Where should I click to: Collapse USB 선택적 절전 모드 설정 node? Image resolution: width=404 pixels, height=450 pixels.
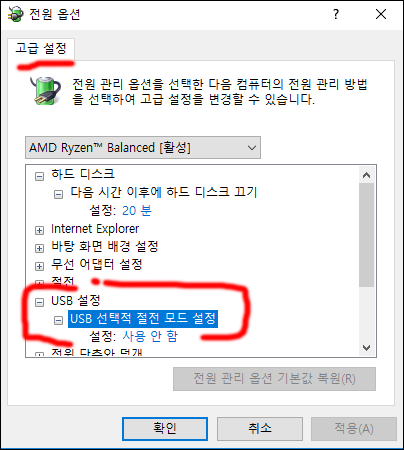[58, 320]
